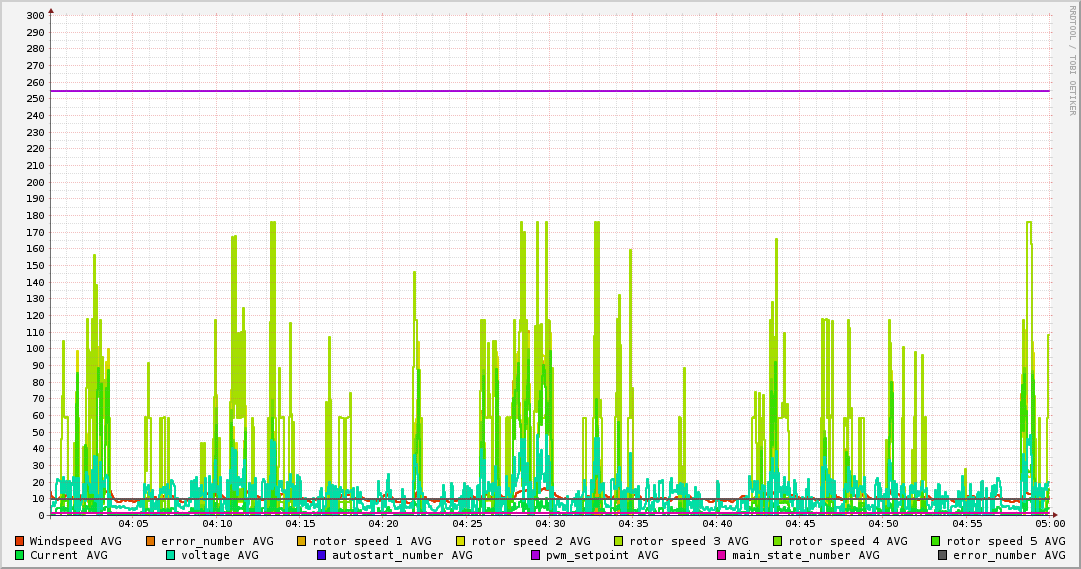Click the Windspeed AVG legend text

(75, 541)
